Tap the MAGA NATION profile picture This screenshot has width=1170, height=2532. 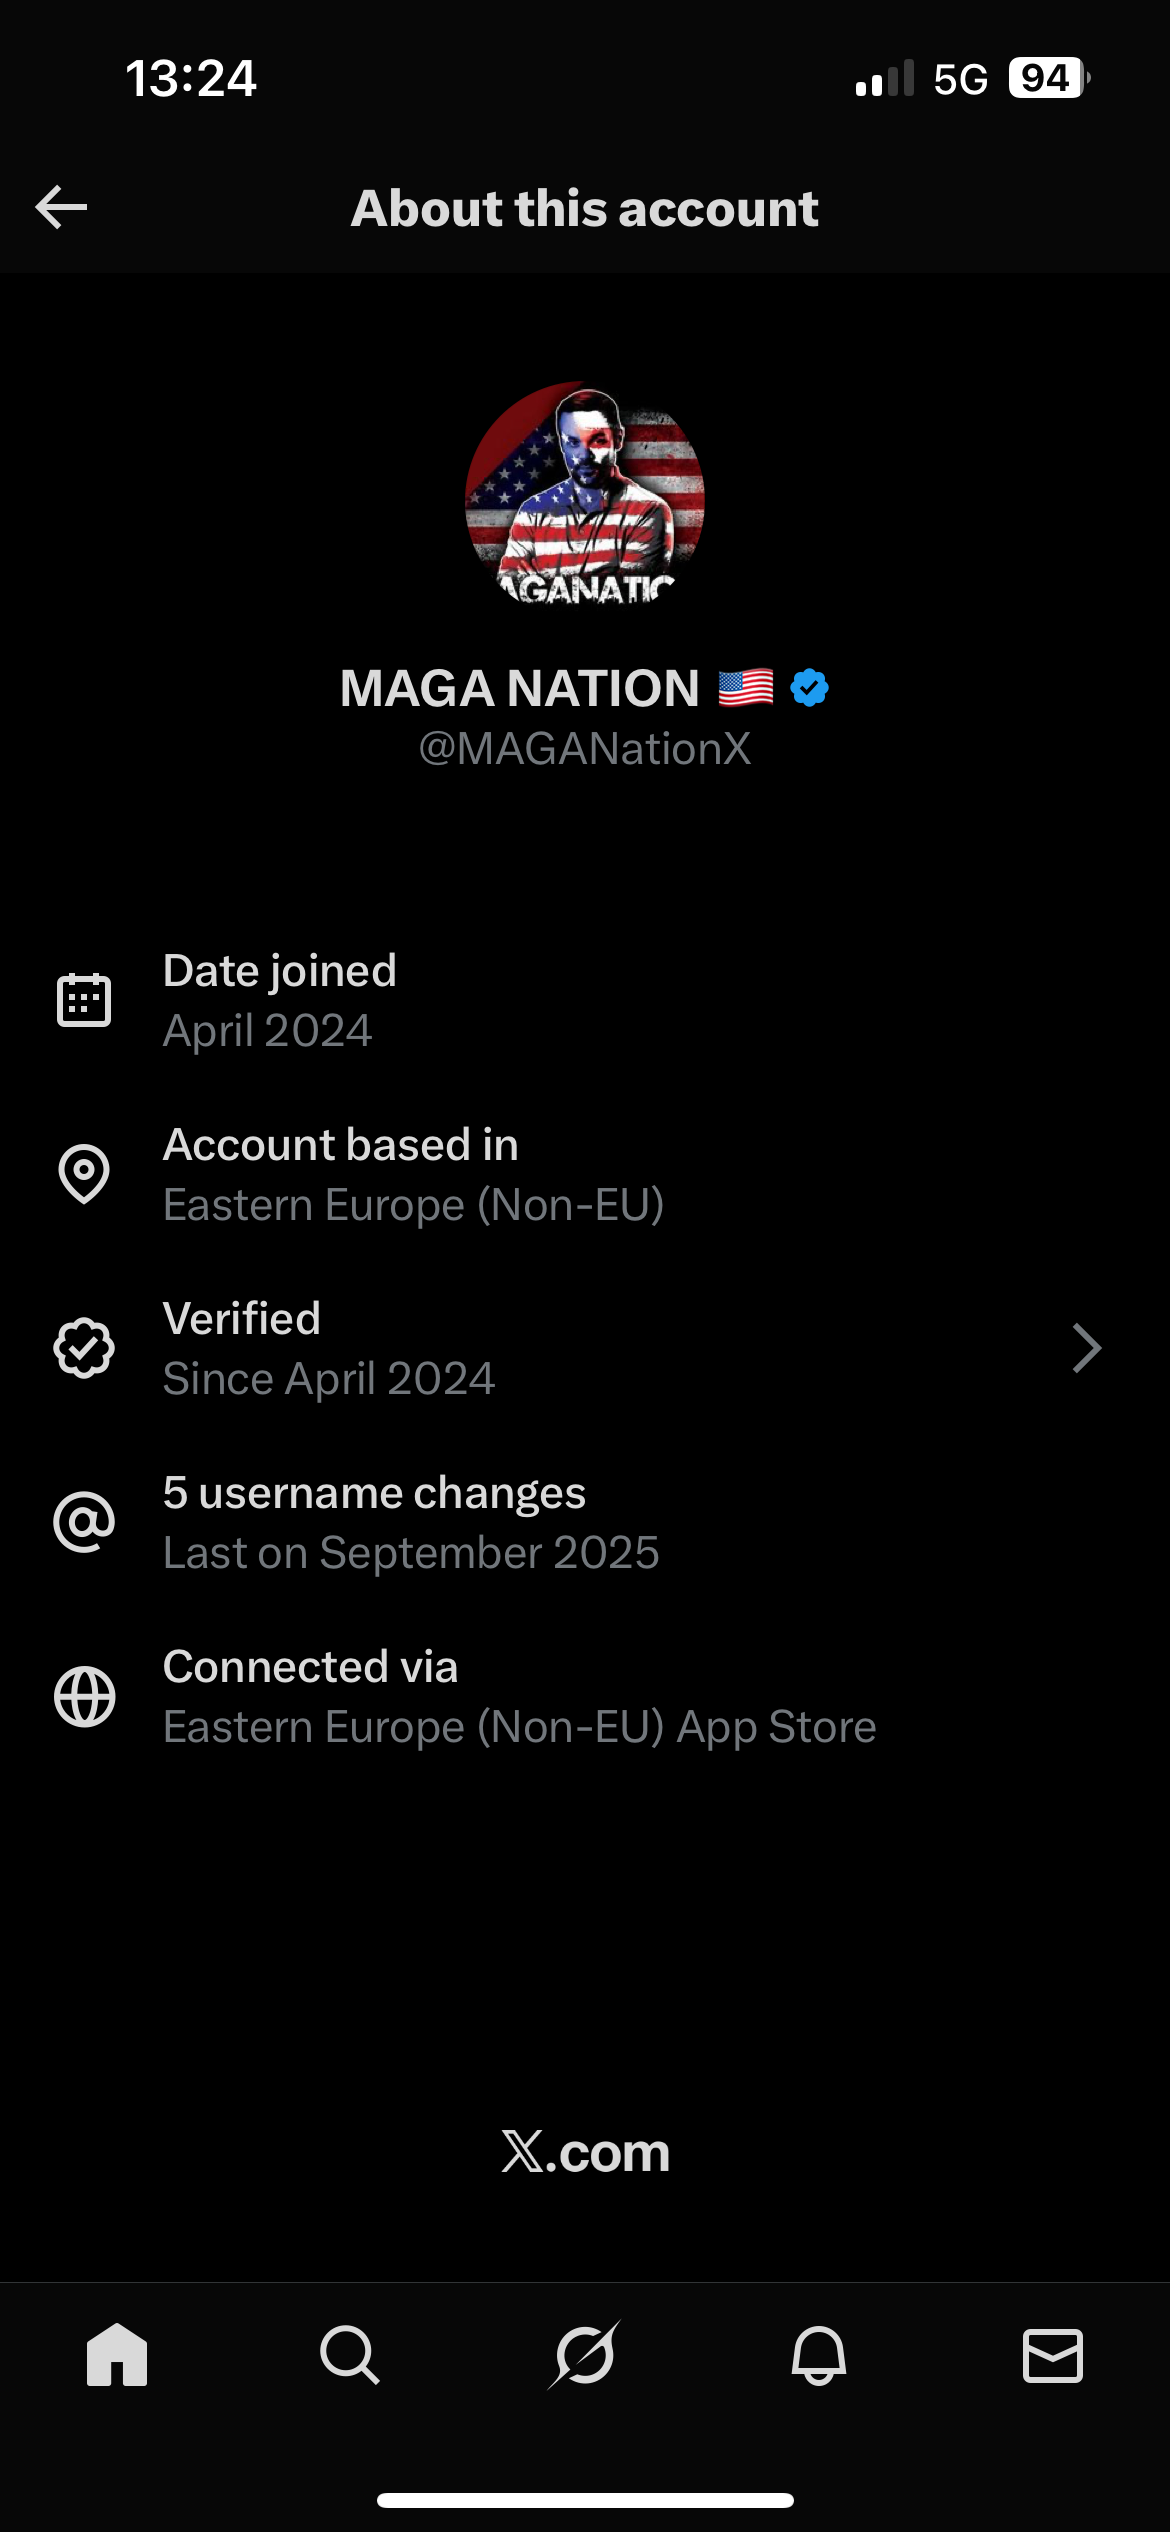[x=585, y=494]
